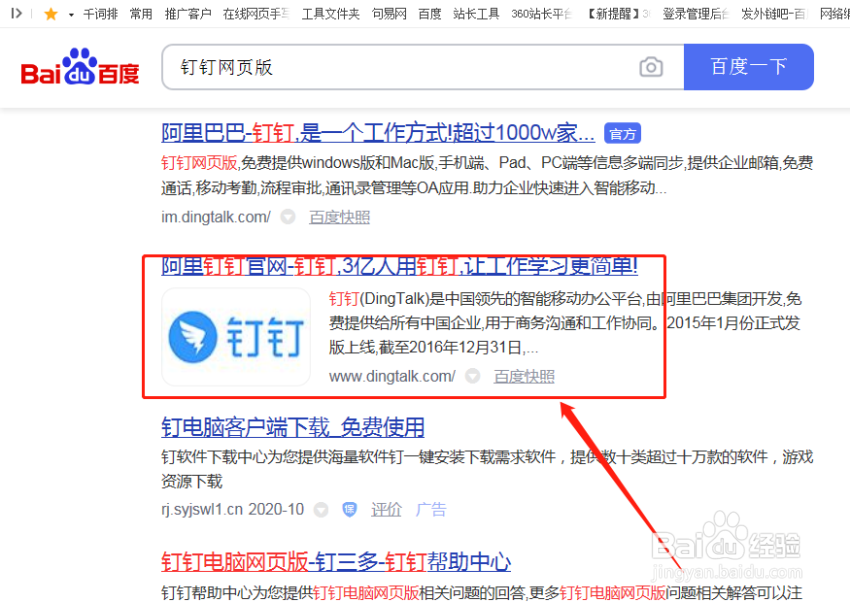Click the camera icon for image search
Screen dimensions: 850x602
(651, 67)
